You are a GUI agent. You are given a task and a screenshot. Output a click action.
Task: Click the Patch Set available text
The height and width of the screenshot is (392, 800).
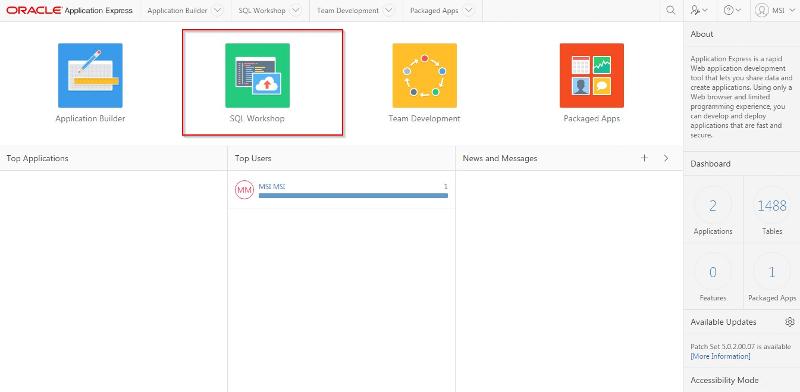click(741, 347)
